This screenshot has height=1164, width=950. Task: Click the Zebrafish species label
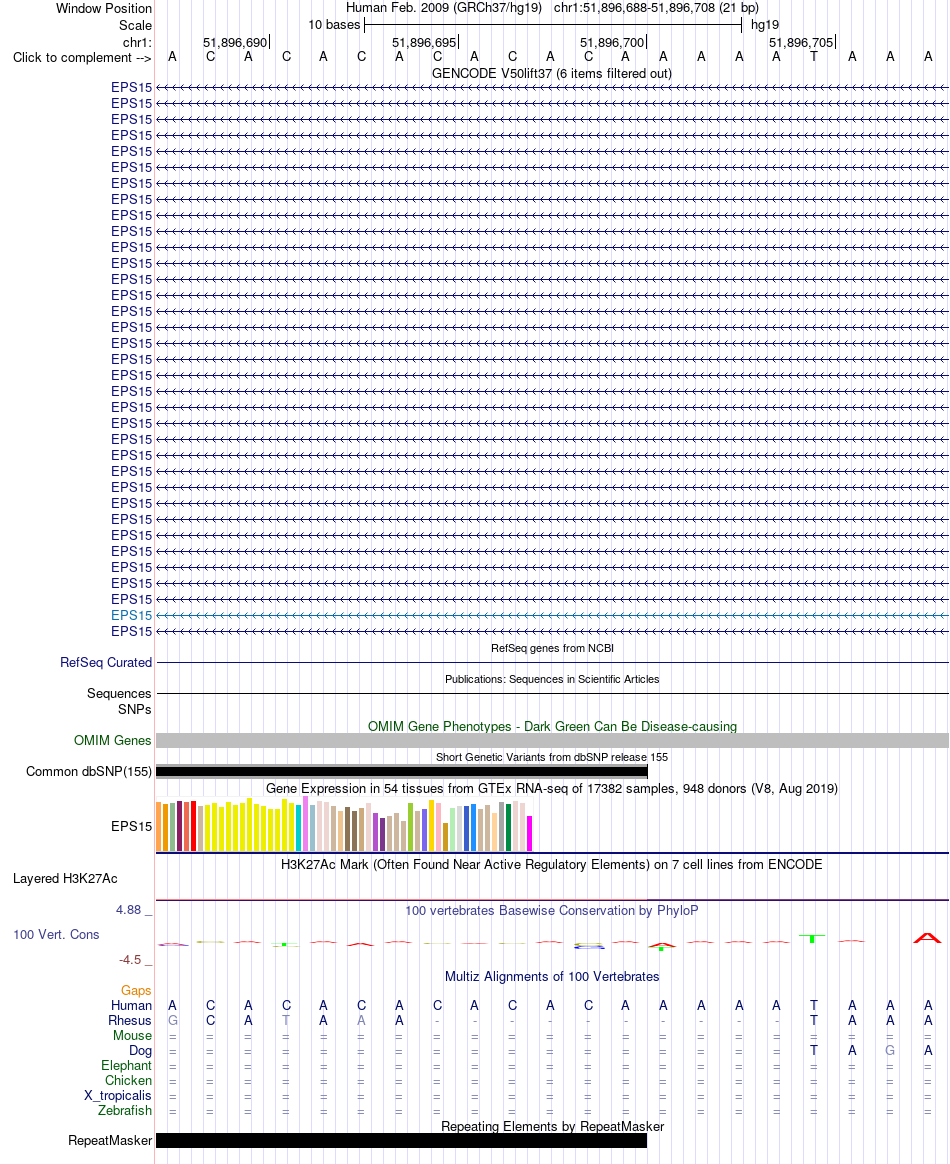125,1111
